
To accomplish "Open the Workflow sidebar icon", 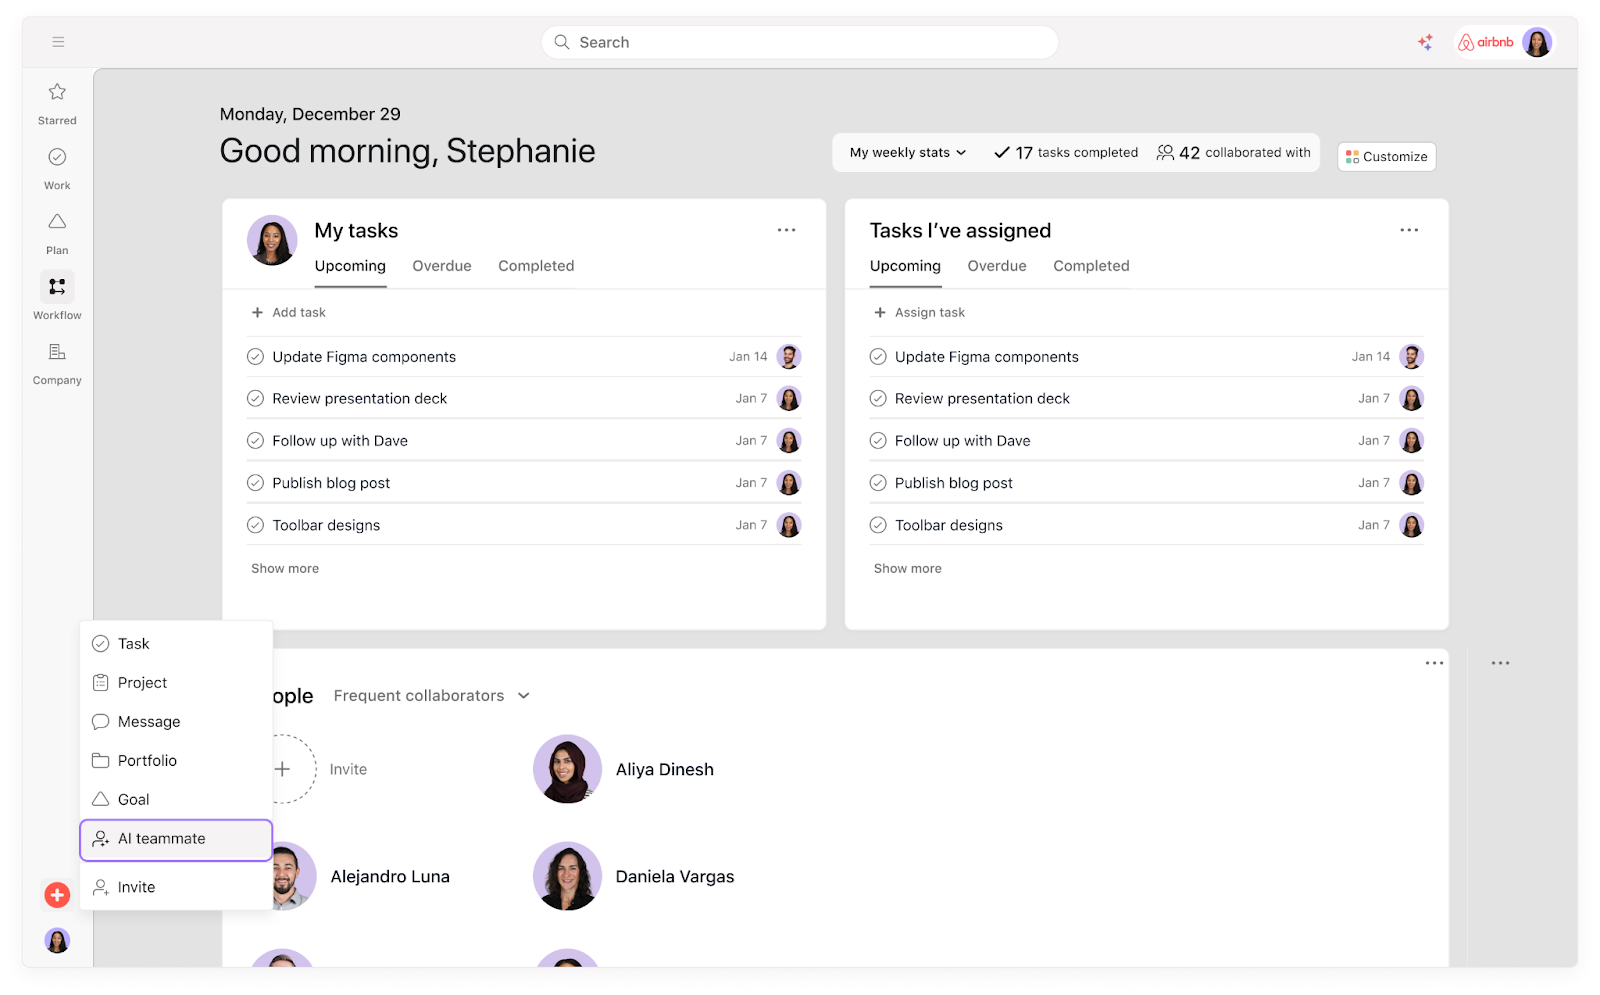I will pos(57,287).
